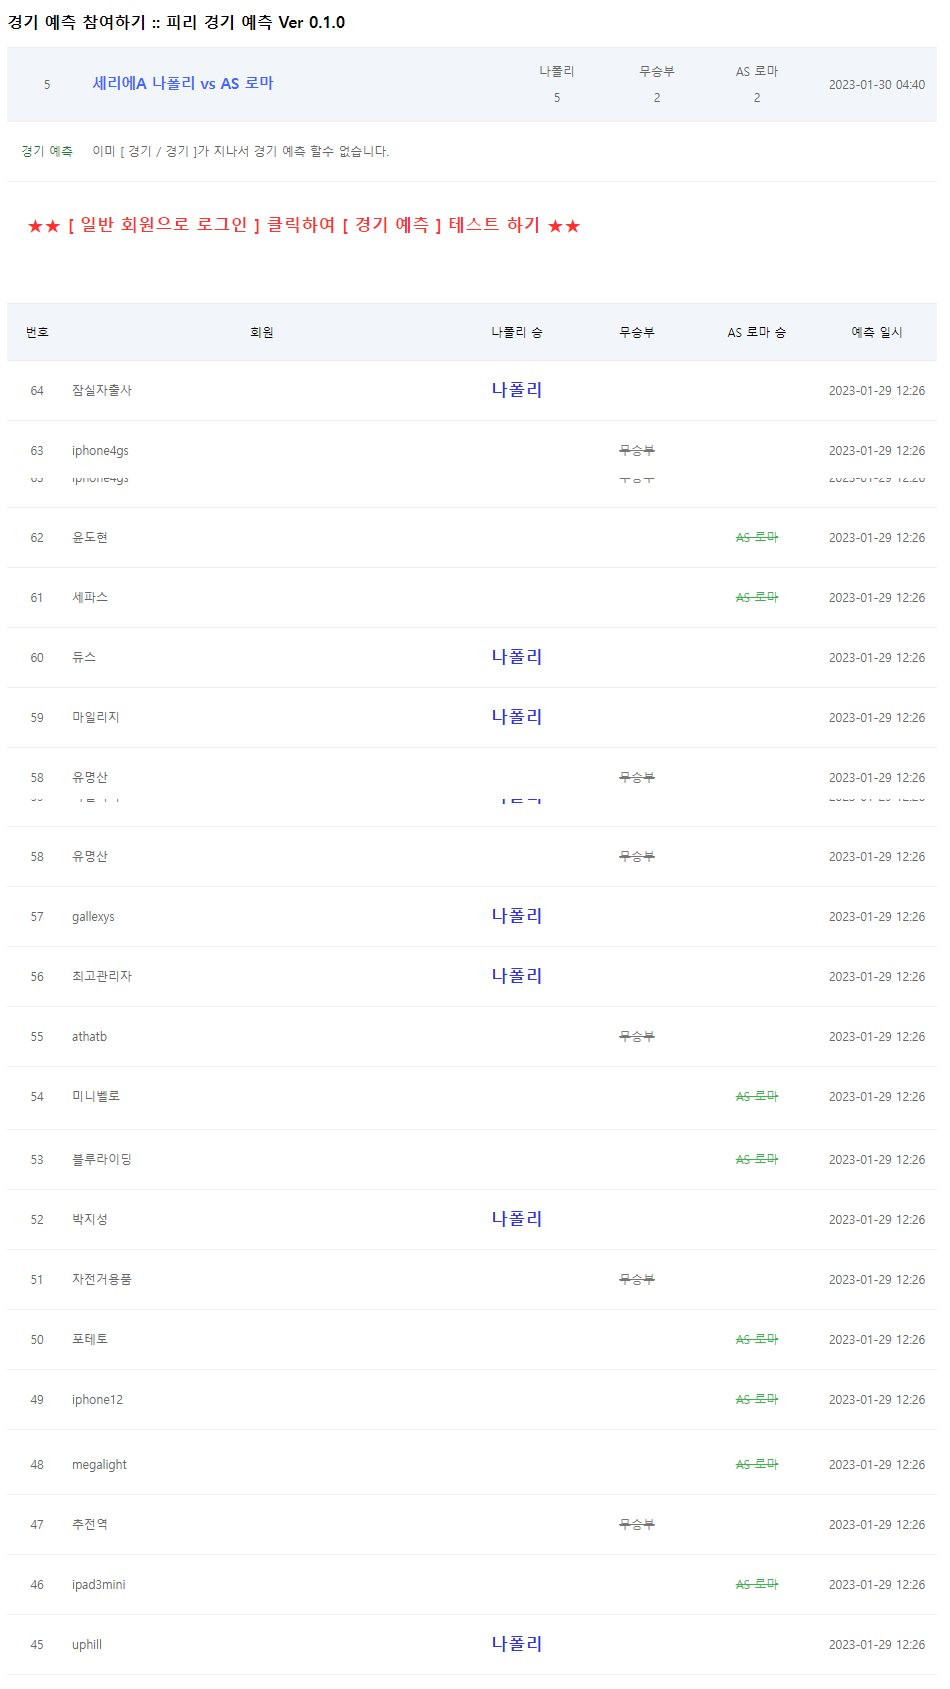Screen dimensions: 950x1689
Task: Click the red 일반 회원으로 로그인 test prompt
Action: pos(304,225)
